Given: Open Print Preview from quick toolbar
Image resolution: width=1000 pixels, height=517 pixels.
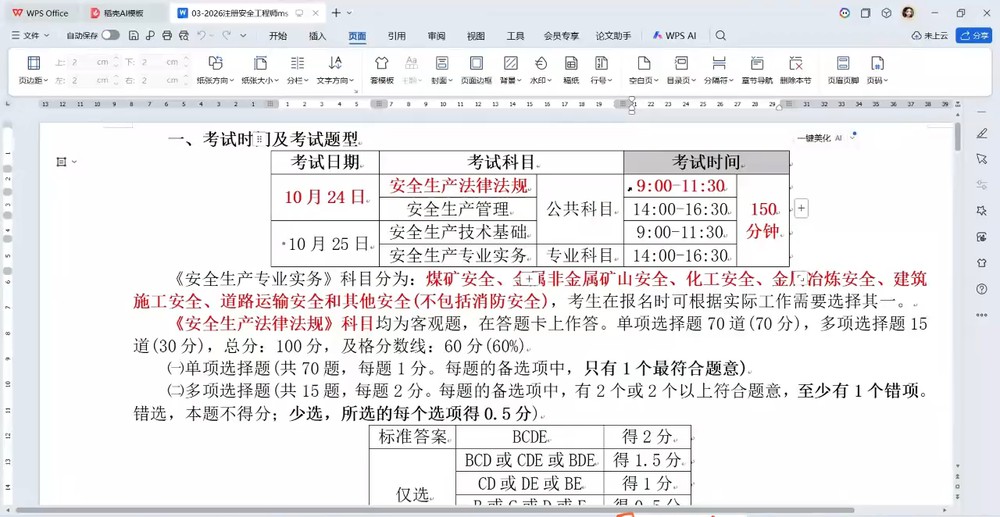Looking at the screenshot, I should (x=184, y=36).
